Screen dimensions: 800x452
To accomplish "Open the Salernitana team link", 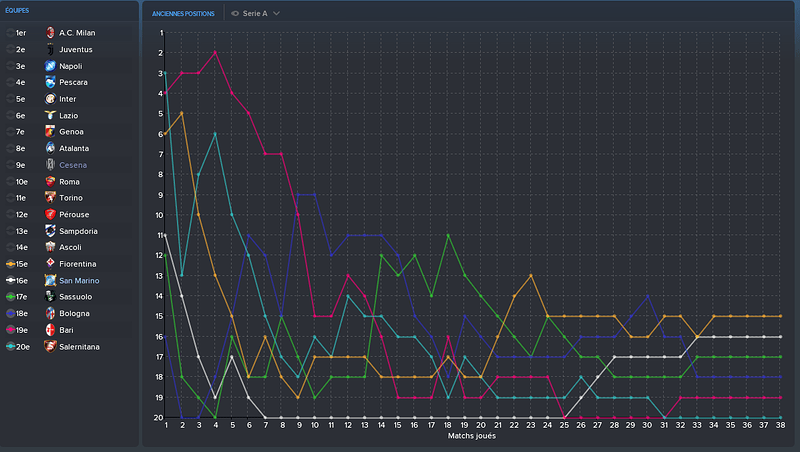I will click(79, 346).
